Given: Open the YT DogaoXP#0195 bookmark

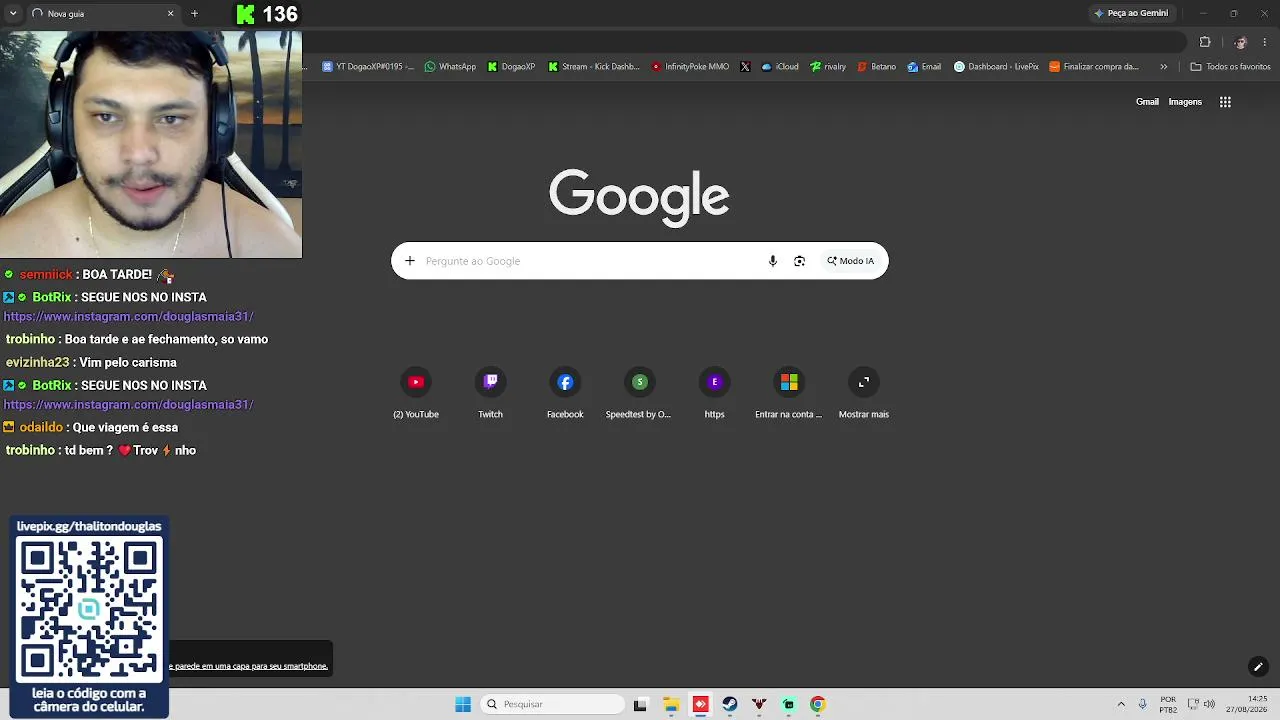Looking at the screenshot, I should [x=368, y=67].
